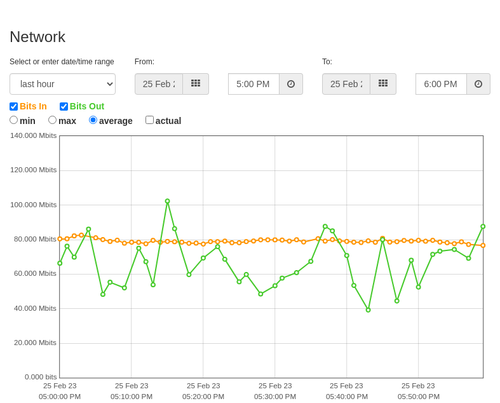Viewport: 500px width, 403px height.
Task: Click the 05:00:00 PM time axis label
Action: (60, 397)
